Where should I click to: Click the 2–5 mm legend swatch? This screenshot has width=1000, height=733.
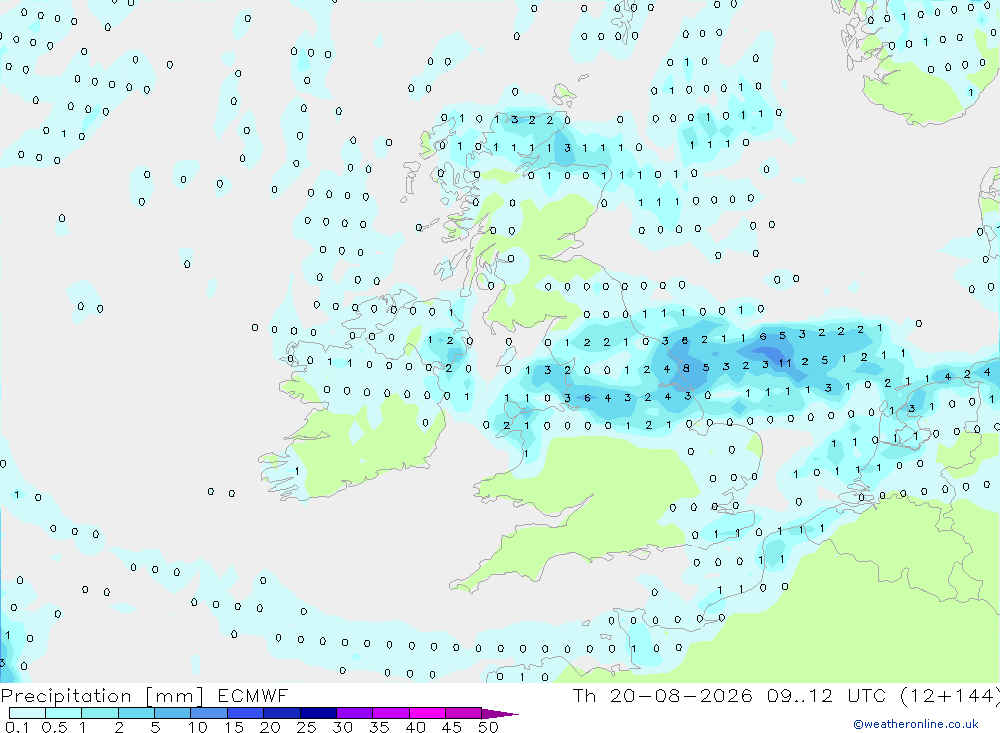pyautogui.click(x=136, y=713)
